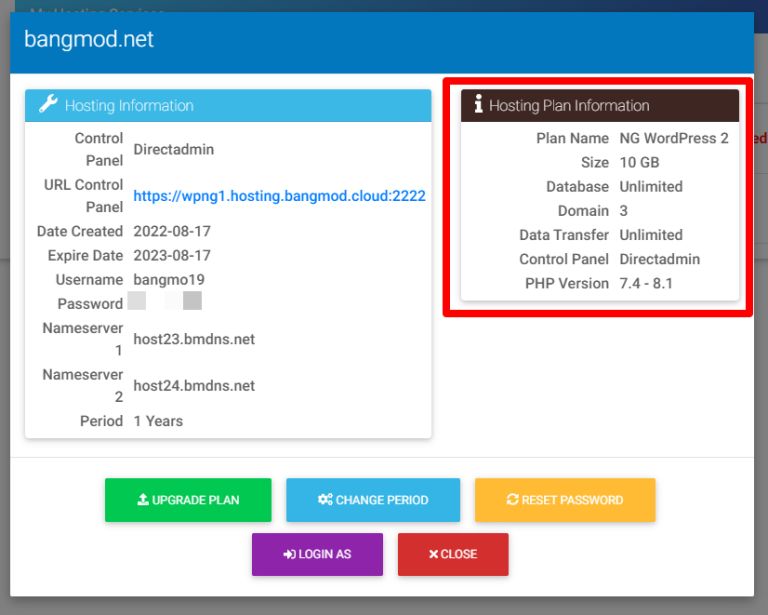Select the Data Transfer value Unlimited
The height and width of the screenshot is (615, 768).
(651, 235)
